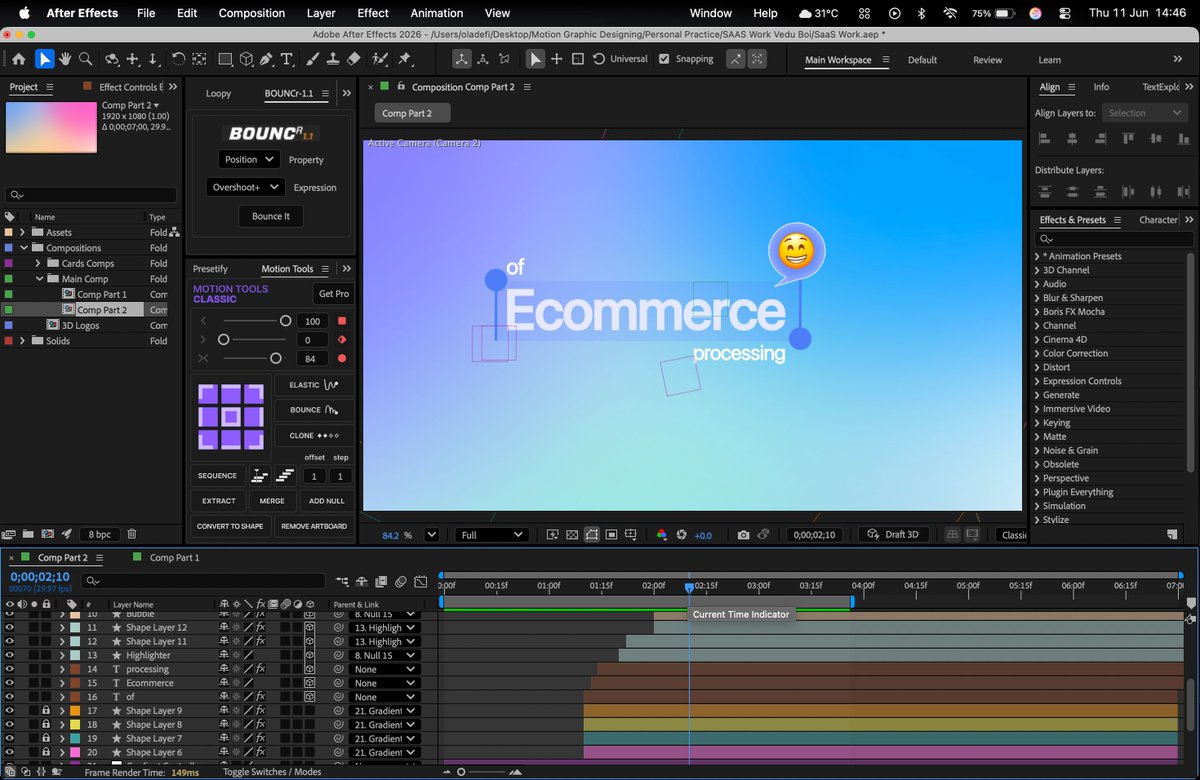Click the CLONE option in Motion Tools
Image resolution: width=1200 pixels, height=780 pixels.
coord(314,436)
